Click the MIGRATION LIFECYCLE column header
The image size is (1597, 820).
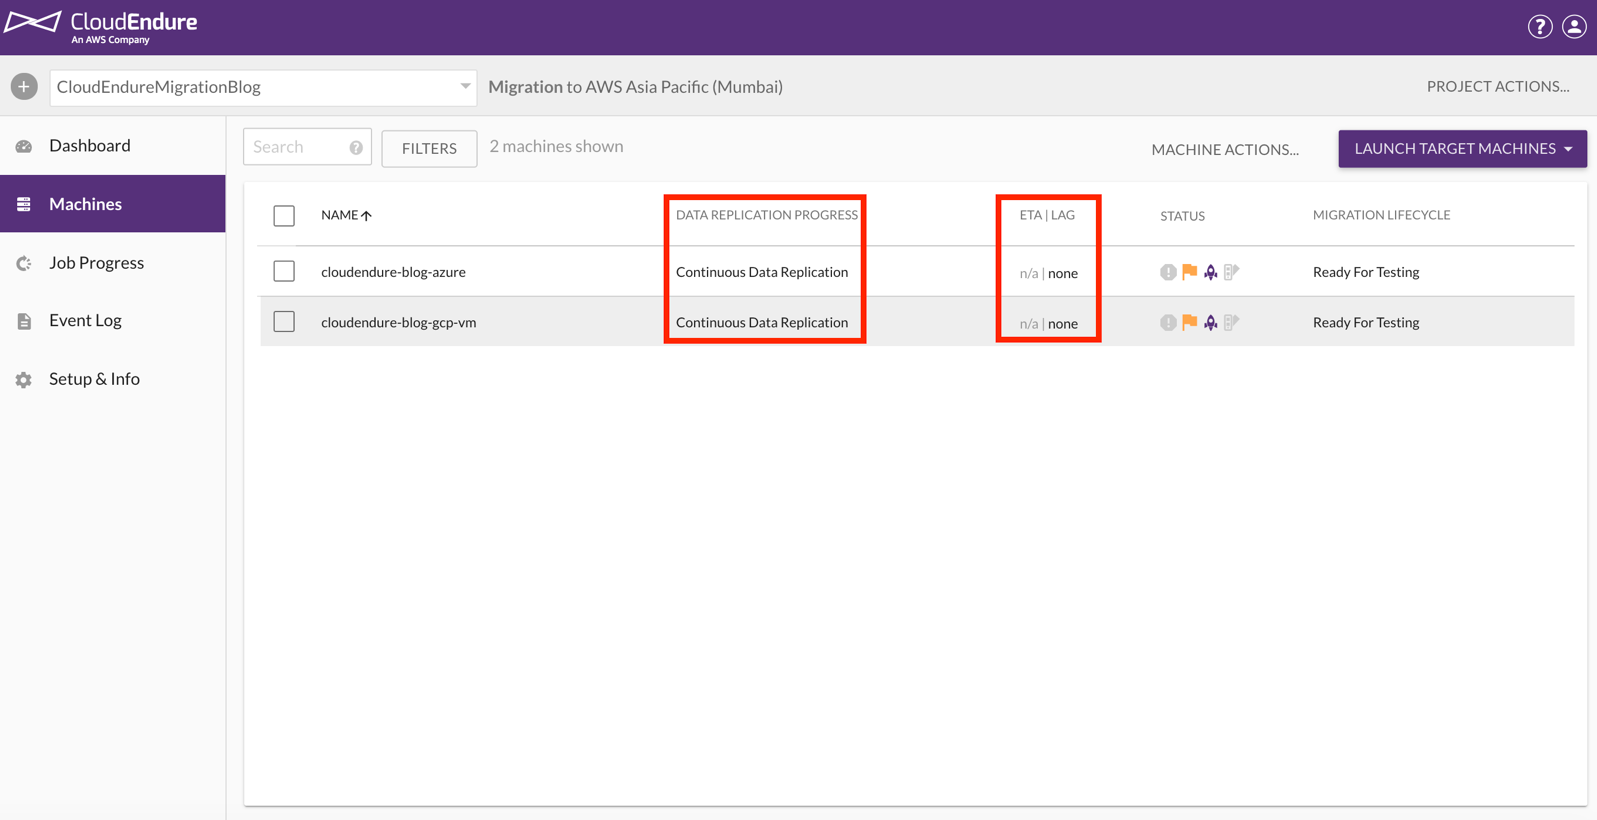tap(1381, 215)
